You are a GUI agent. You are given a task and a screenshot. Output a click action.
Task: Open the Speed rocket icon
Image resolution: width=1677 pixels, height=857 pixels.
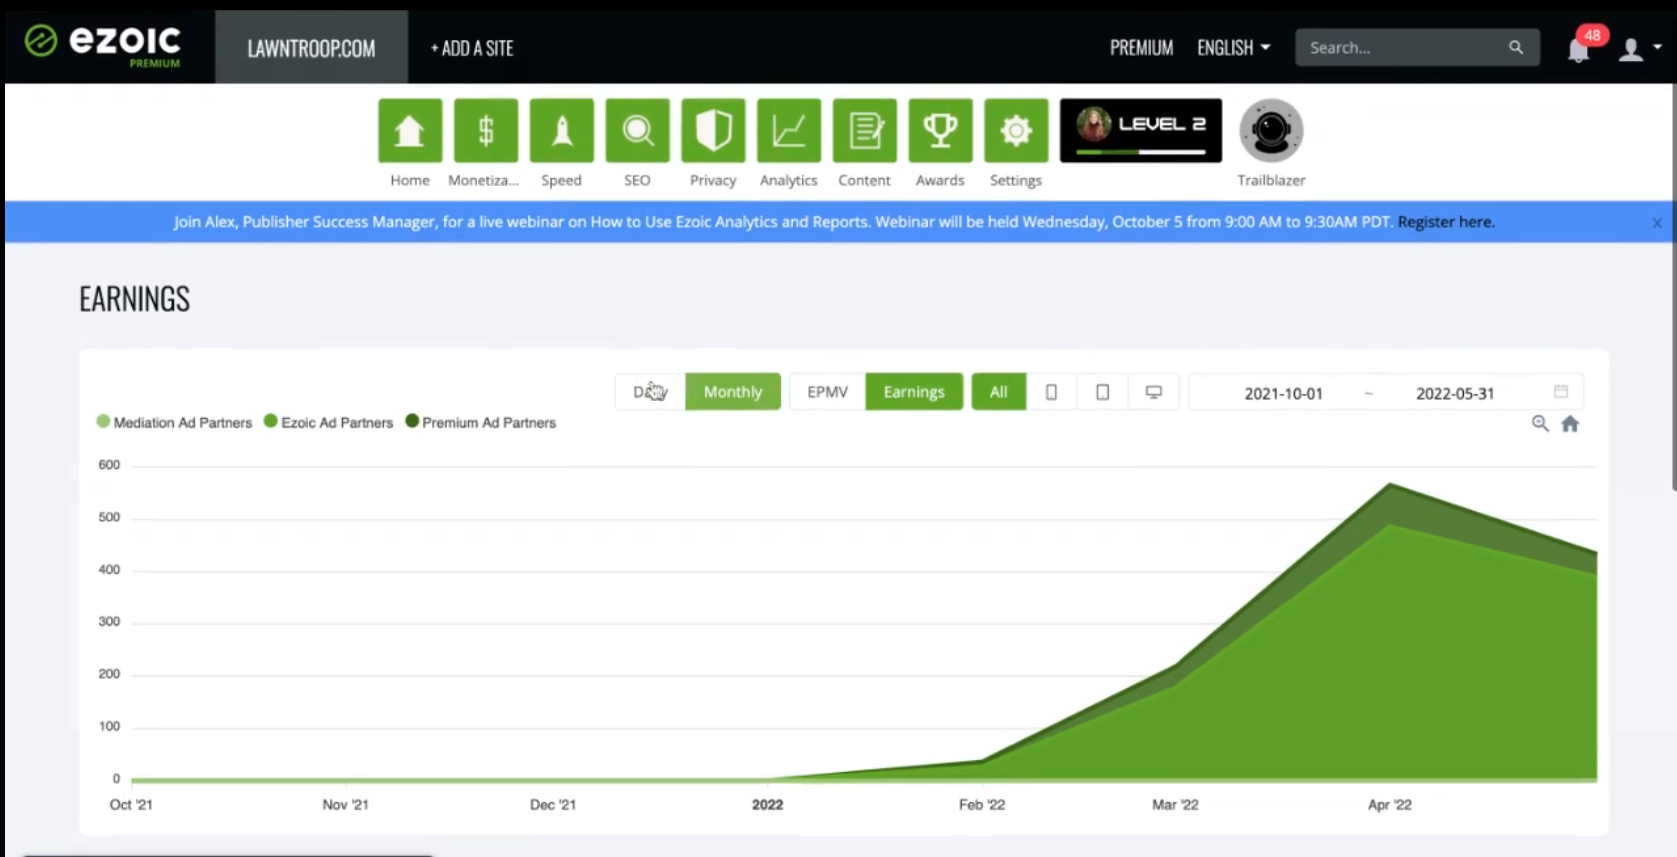(562, 130)
